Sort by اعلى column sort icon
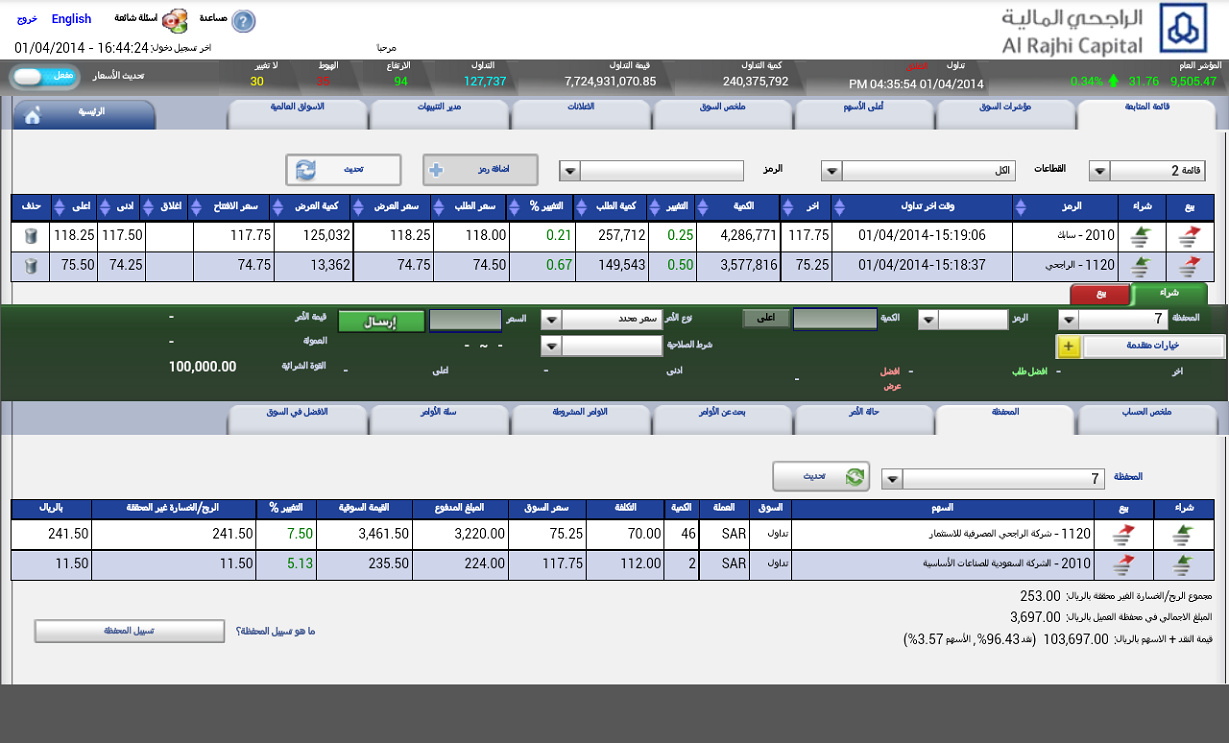 tap(58, 207)
